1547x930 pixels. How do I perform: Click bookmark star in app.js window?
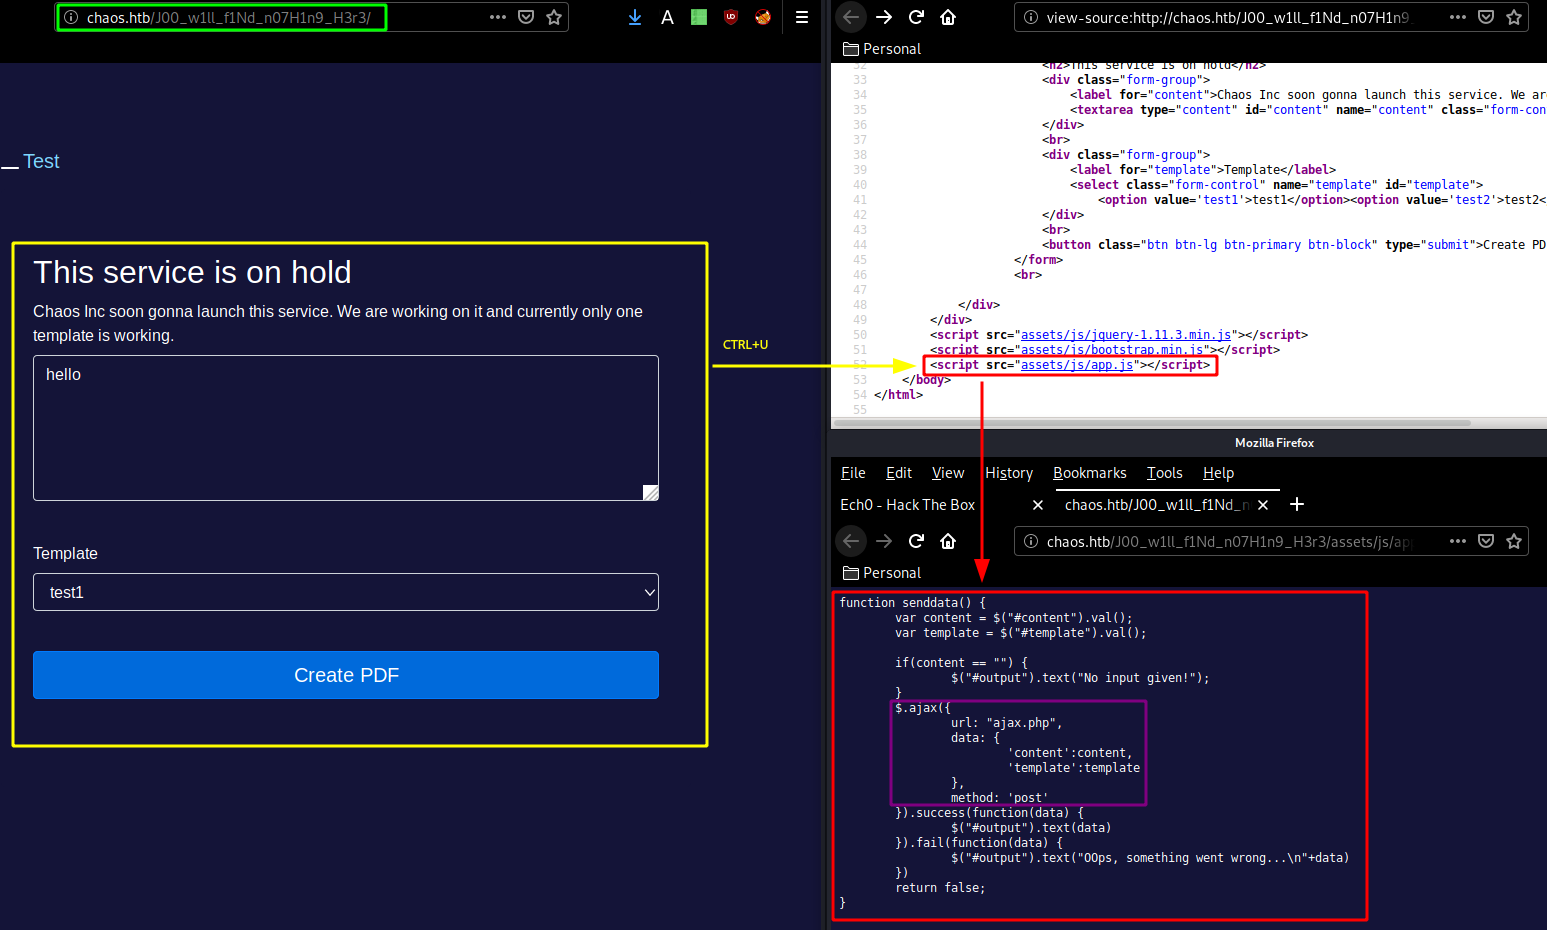tap(1514, 541)
